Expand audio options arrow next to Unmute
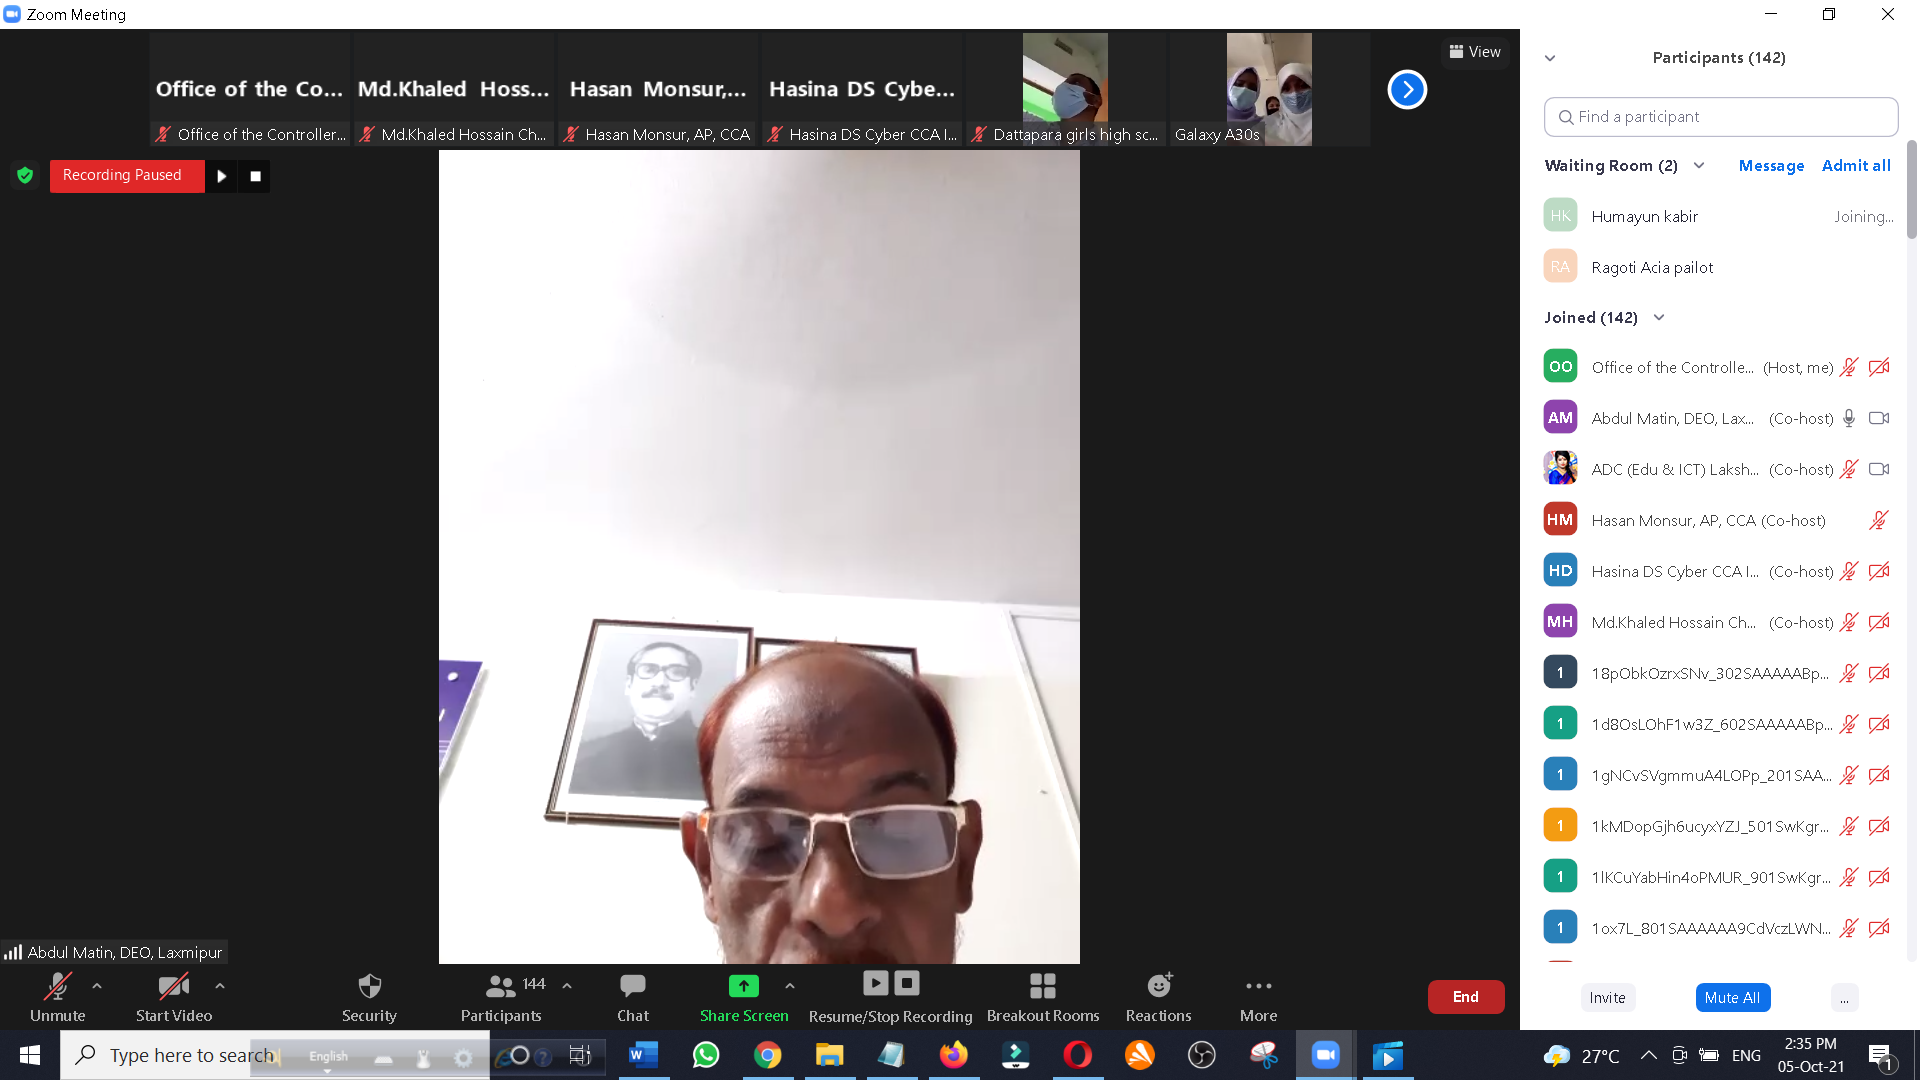The height and width of the screenshot is (1080, 1920). click(97, 986)
